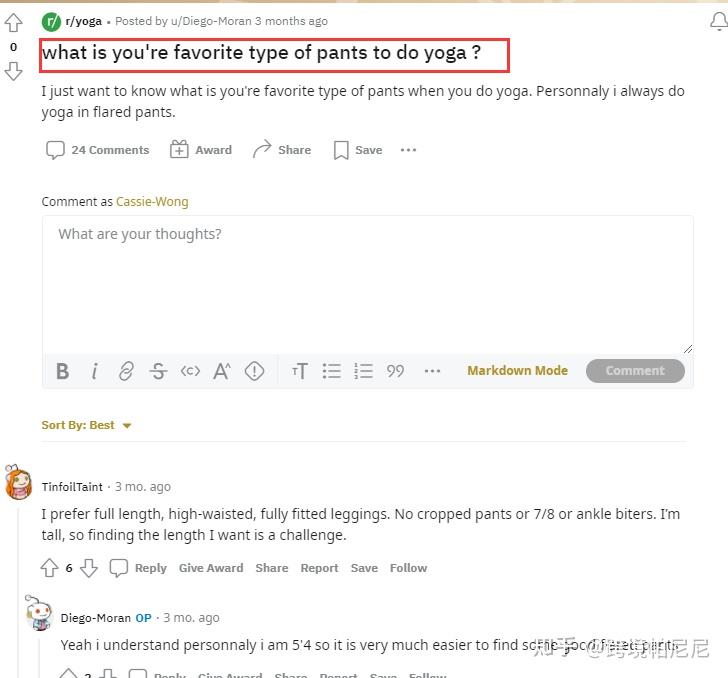Open the post's more options menu
This screenshot has width=728, height=678.
(408, 150)
